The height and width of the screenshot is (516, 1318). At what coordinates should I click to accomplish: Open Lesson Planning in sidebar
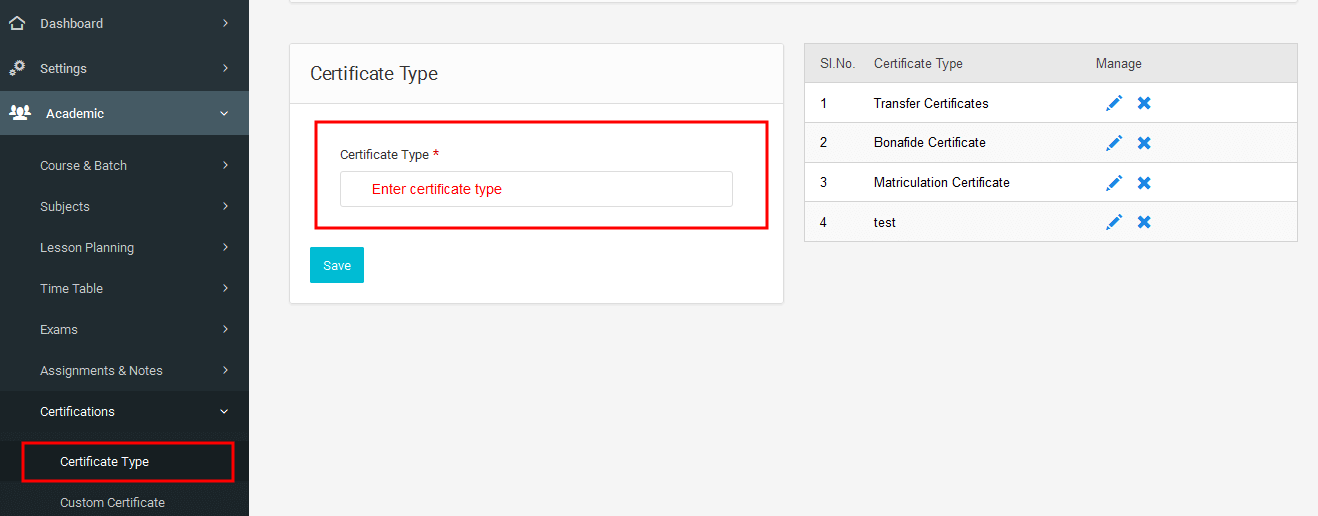click(x=124, y=247)
